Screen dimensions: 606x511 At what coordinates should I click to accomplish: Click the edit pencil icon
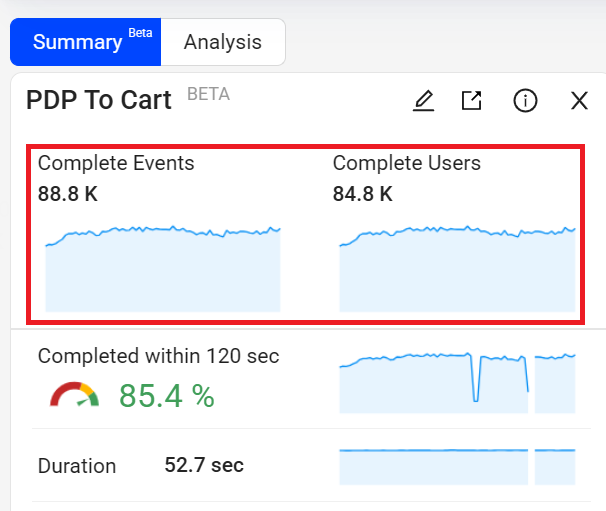[x=424, y=100]
